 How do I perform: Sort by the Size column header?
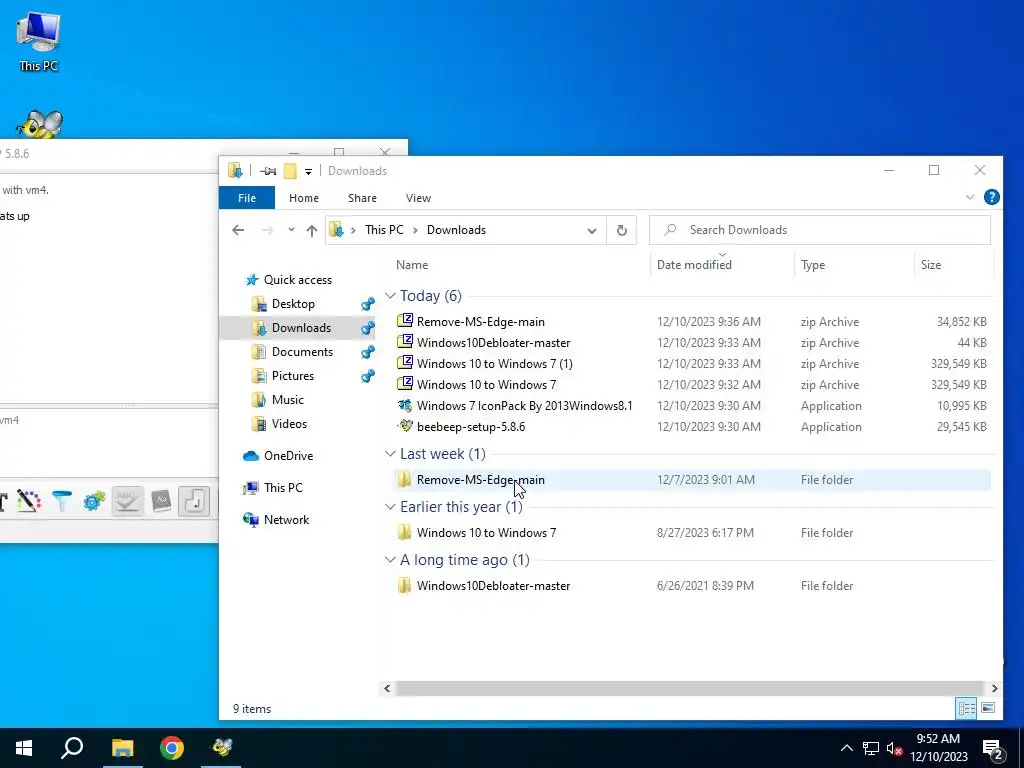click(x=931, y=264)
